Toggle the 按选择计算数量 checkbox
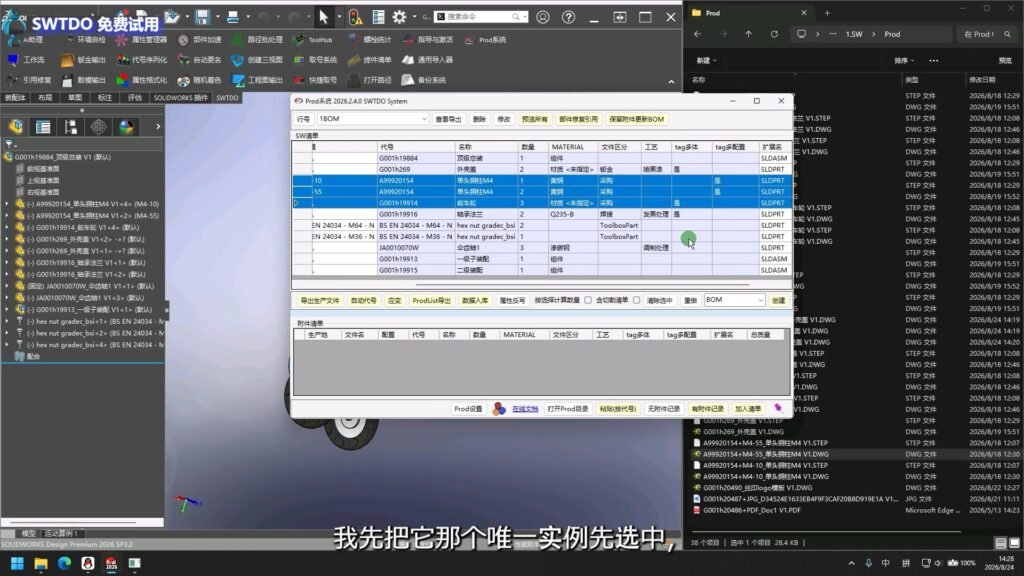The width and height of the screenshot is (1024, 576). coord(588,300)
